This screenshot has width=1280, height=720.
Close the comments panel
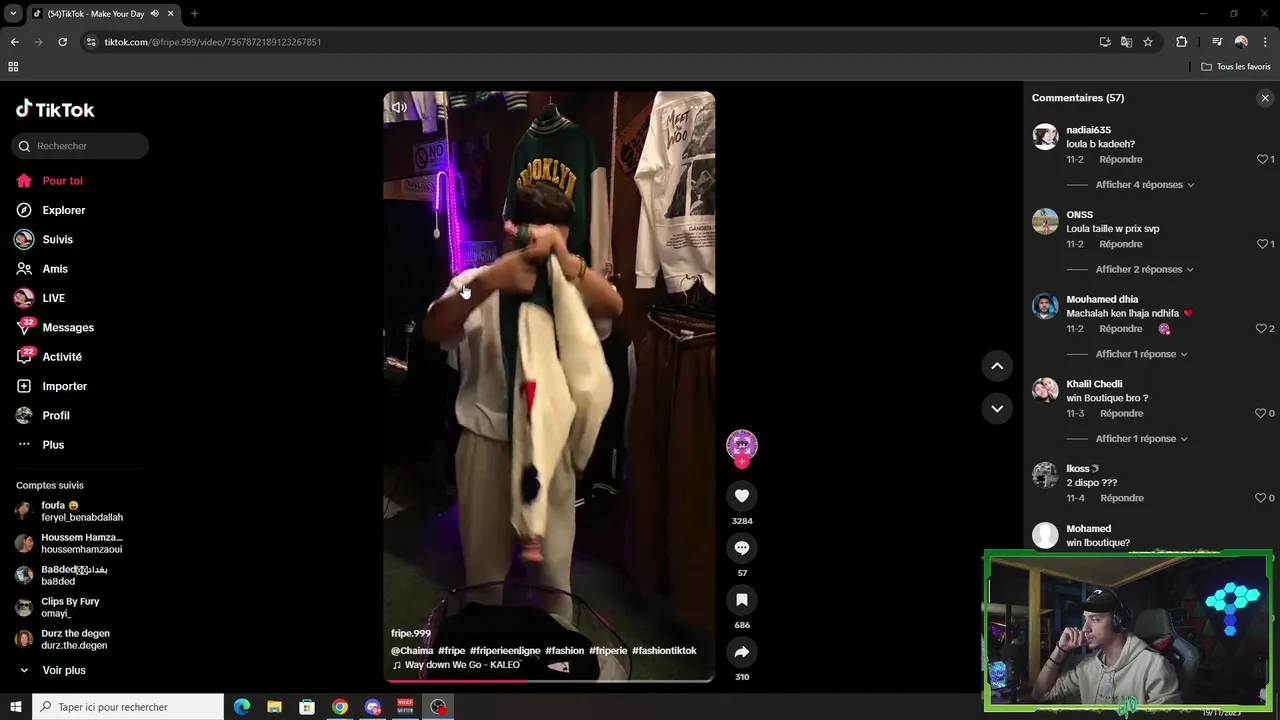click(x=1265, y=98)
